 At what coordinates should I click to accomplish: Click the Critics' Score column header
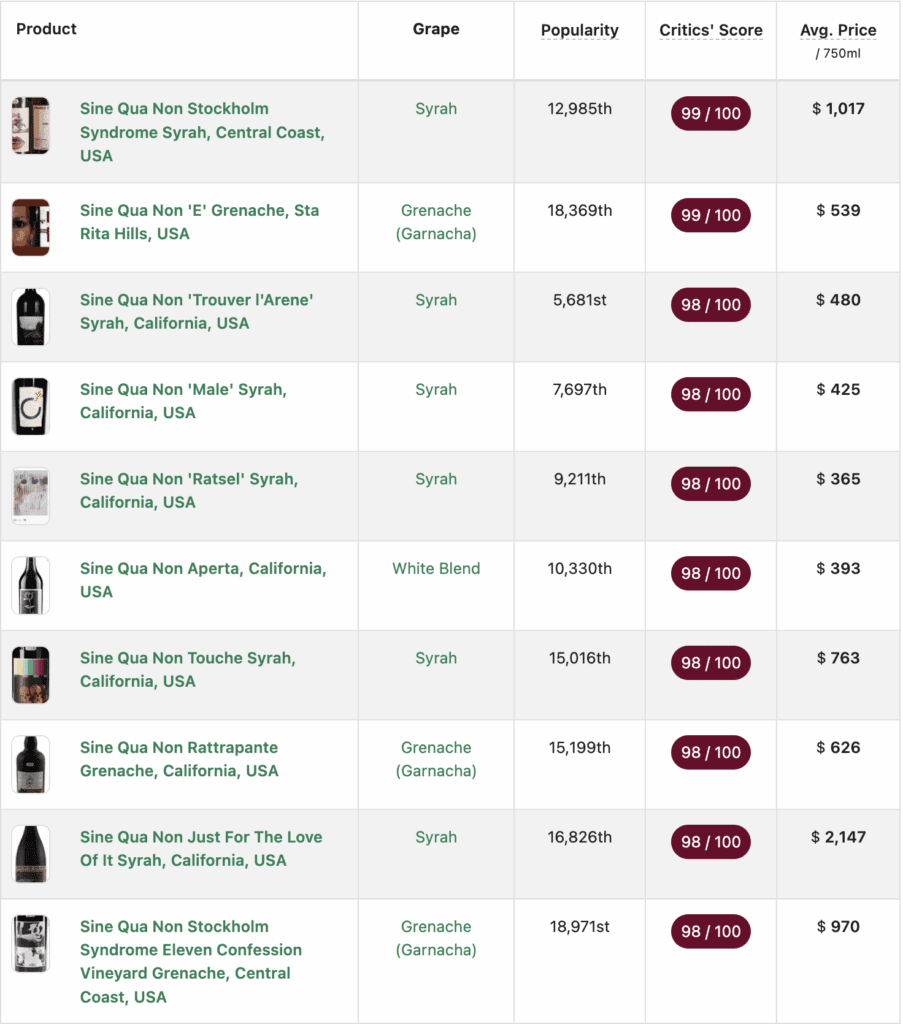click(x=710, y=30)
